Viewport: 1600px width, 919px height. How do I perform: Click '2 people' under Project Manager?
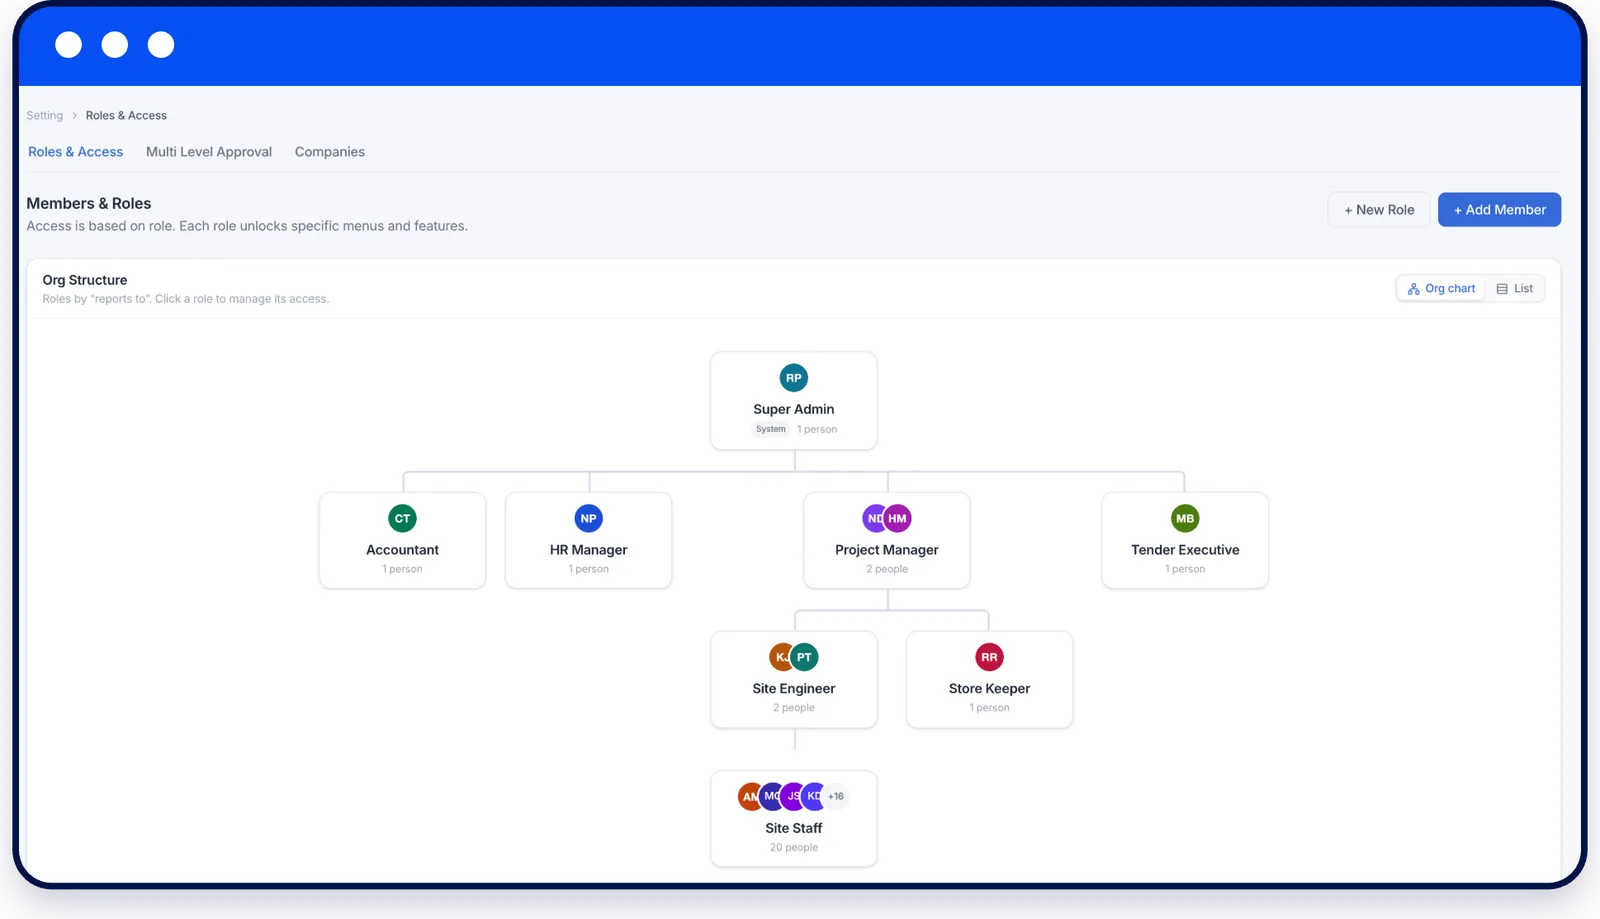coord(887,569)
